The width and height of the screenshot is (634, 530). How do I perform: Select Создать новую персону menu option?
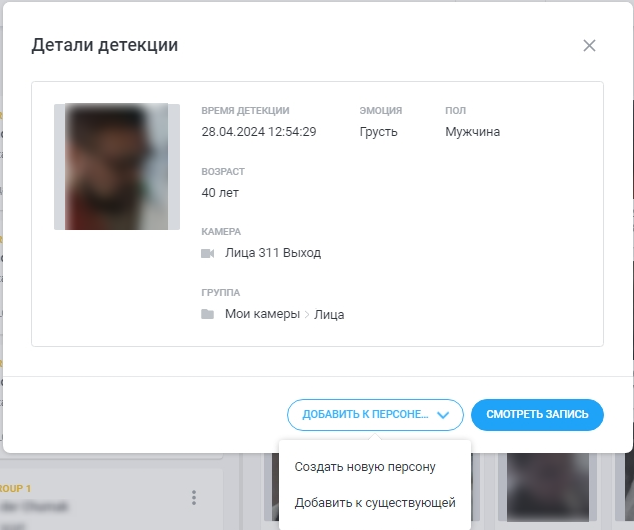[365, 467]
